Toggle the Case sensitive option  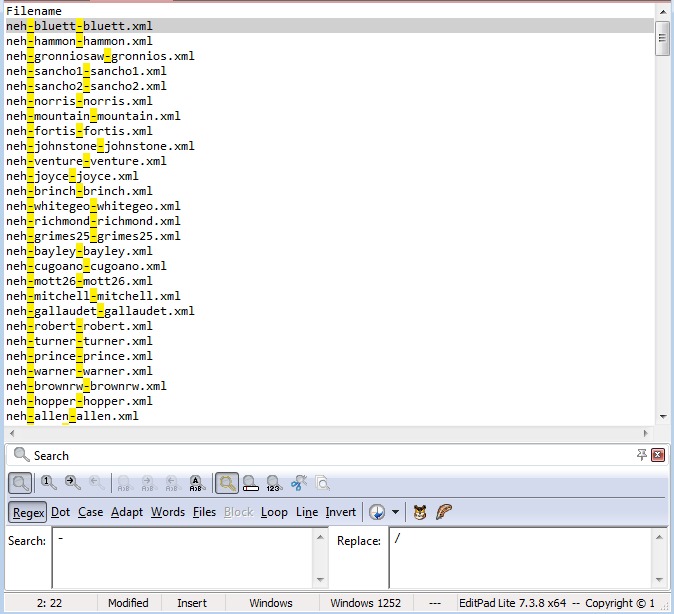[91, 512]
